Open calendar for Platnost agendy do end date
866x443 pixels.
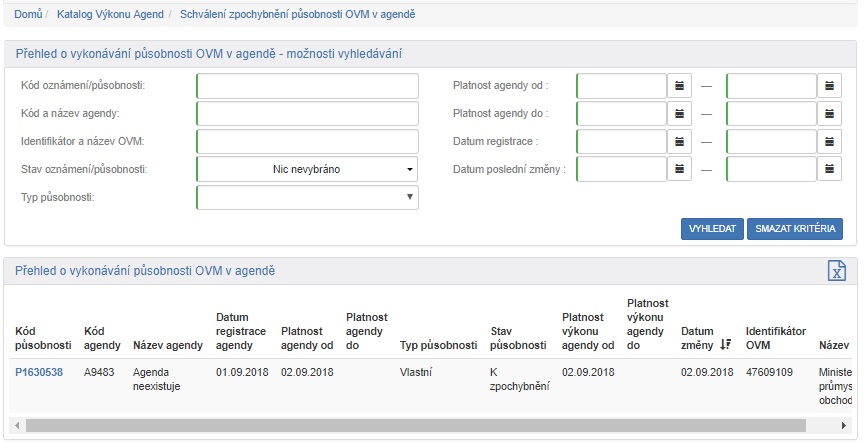[x=830, y=114]
